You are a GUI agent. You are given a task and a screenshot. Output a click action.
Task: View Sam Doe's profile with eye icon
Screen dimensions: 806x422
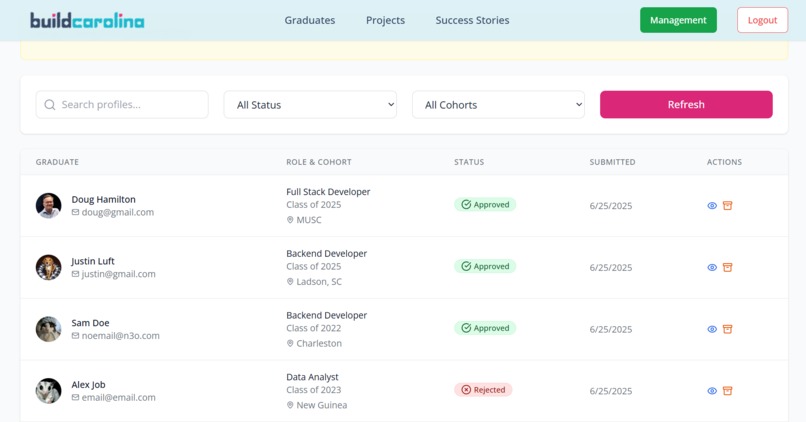coord(712,329)
